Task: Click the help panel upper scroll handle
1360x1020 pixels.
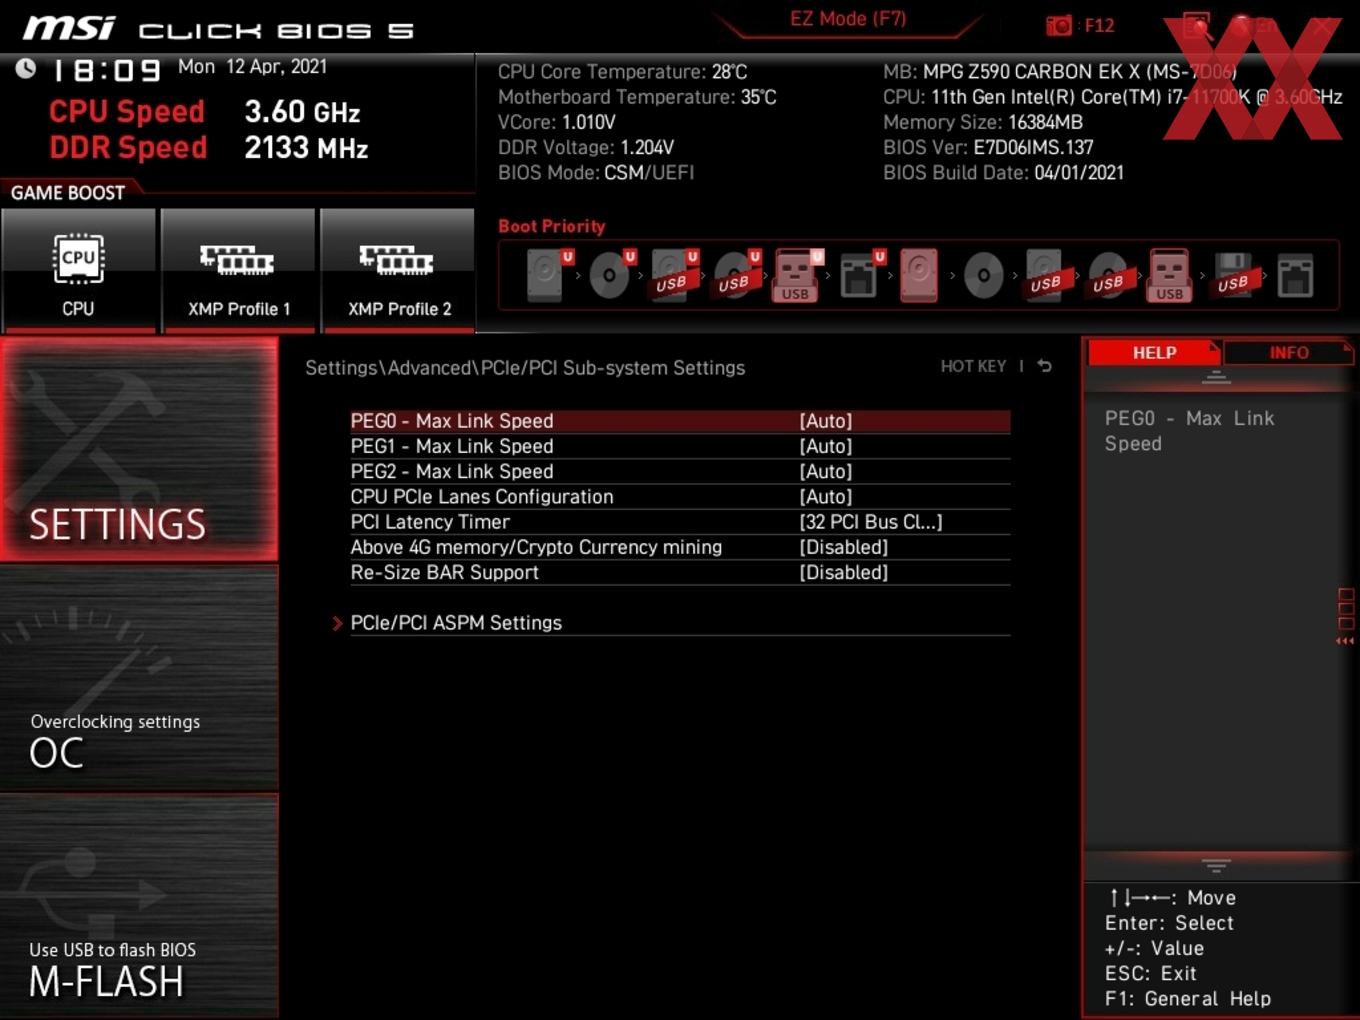Action: click(x=1216, y=377)
